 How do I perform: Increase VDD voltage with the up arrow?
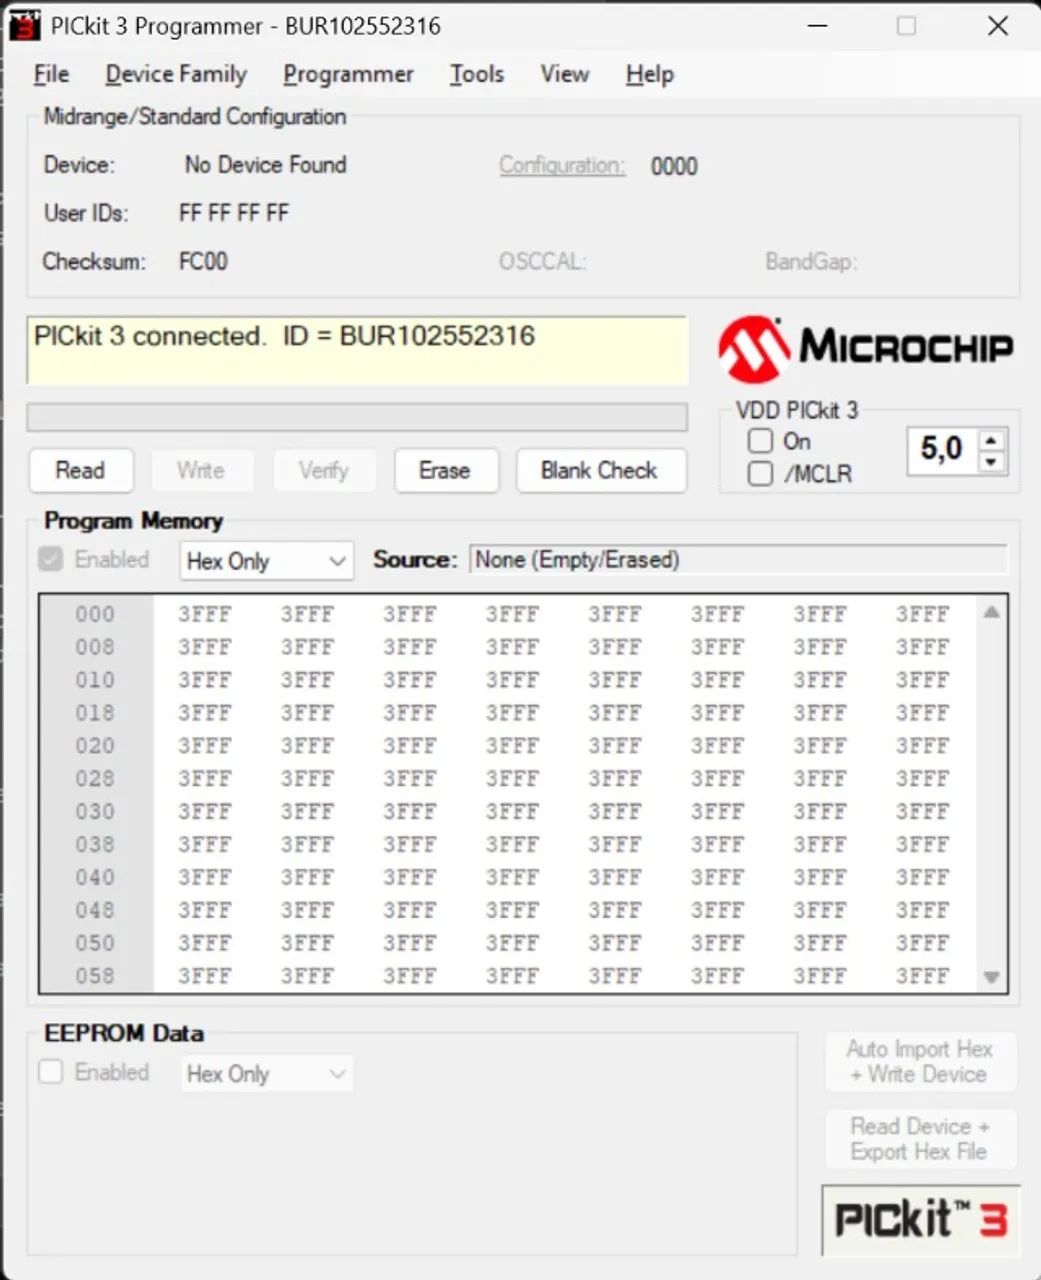(990, 440)
